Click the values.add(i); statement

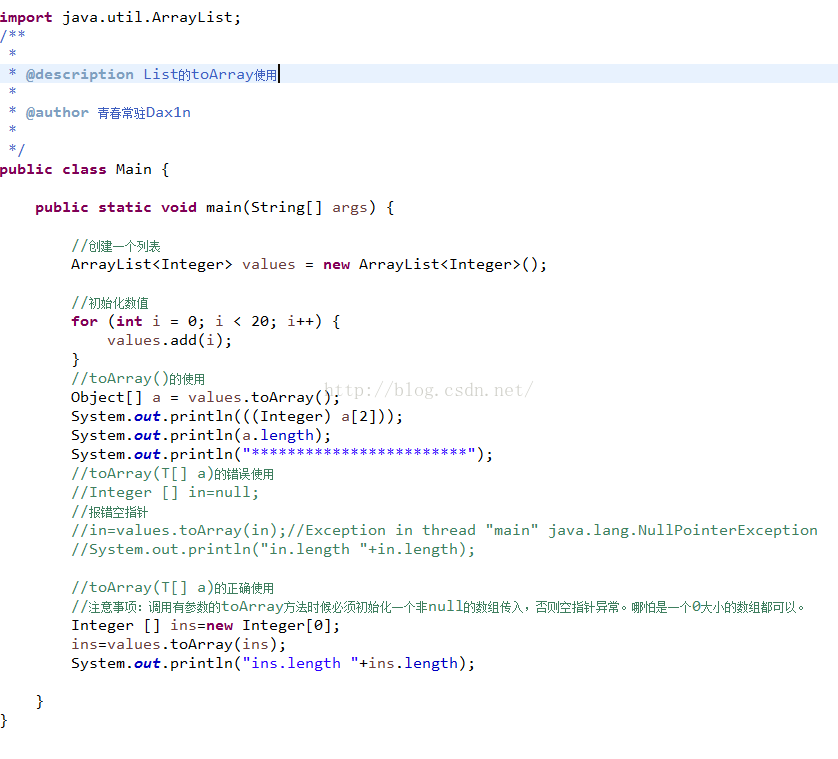[169, 340]
